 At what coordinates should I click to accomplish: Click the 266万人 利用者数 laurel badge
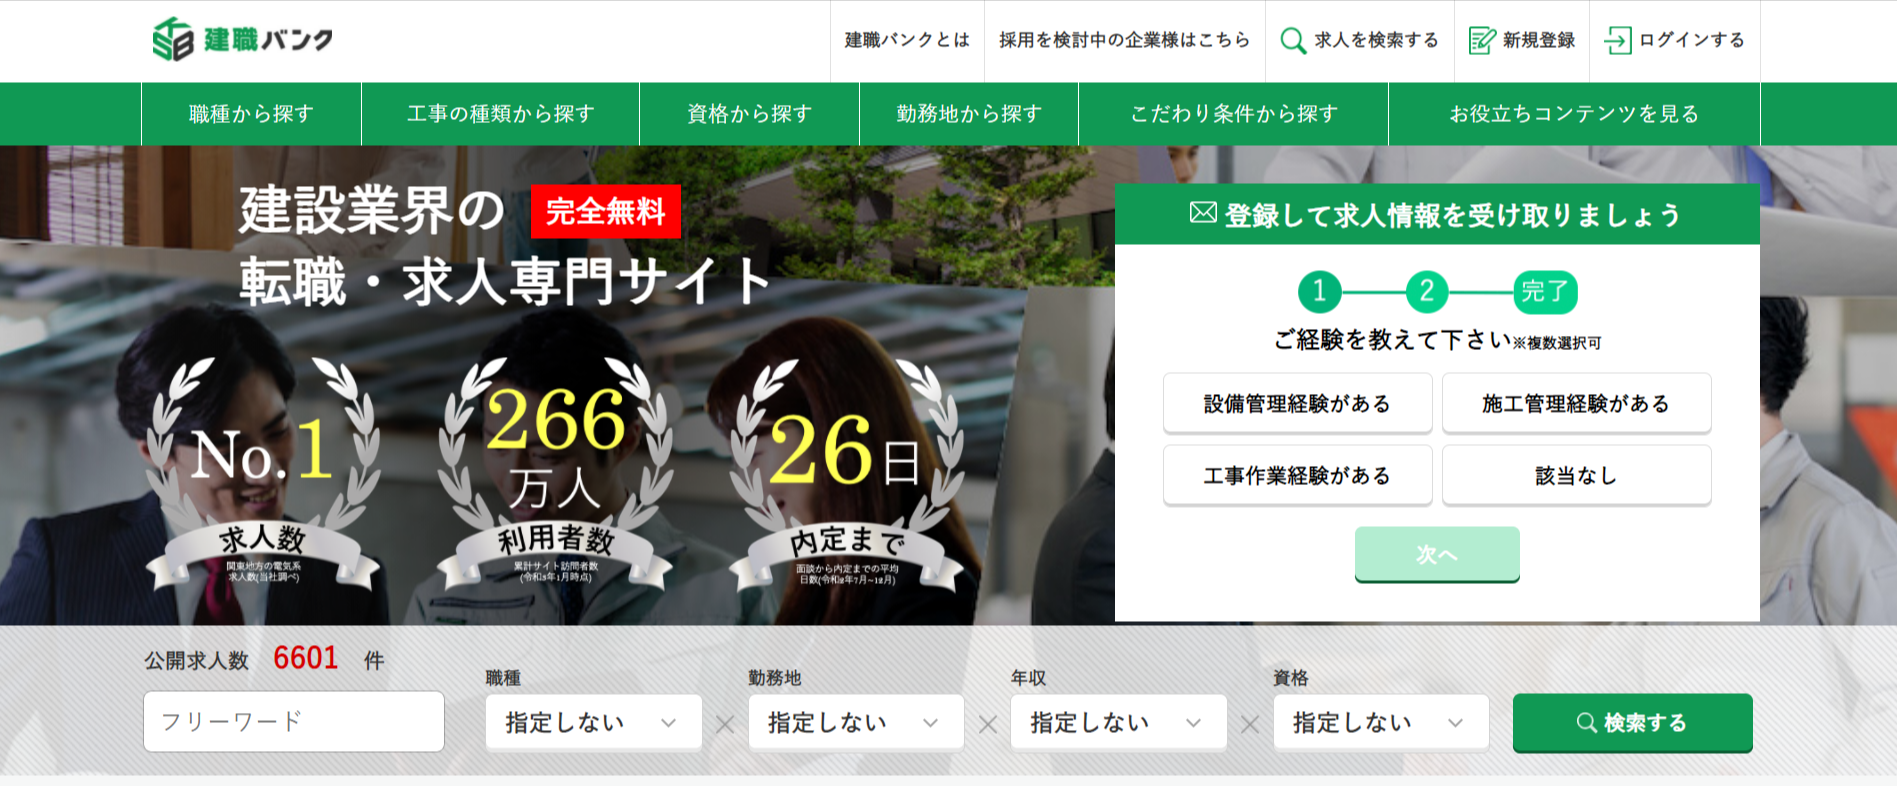click(555, 474)
